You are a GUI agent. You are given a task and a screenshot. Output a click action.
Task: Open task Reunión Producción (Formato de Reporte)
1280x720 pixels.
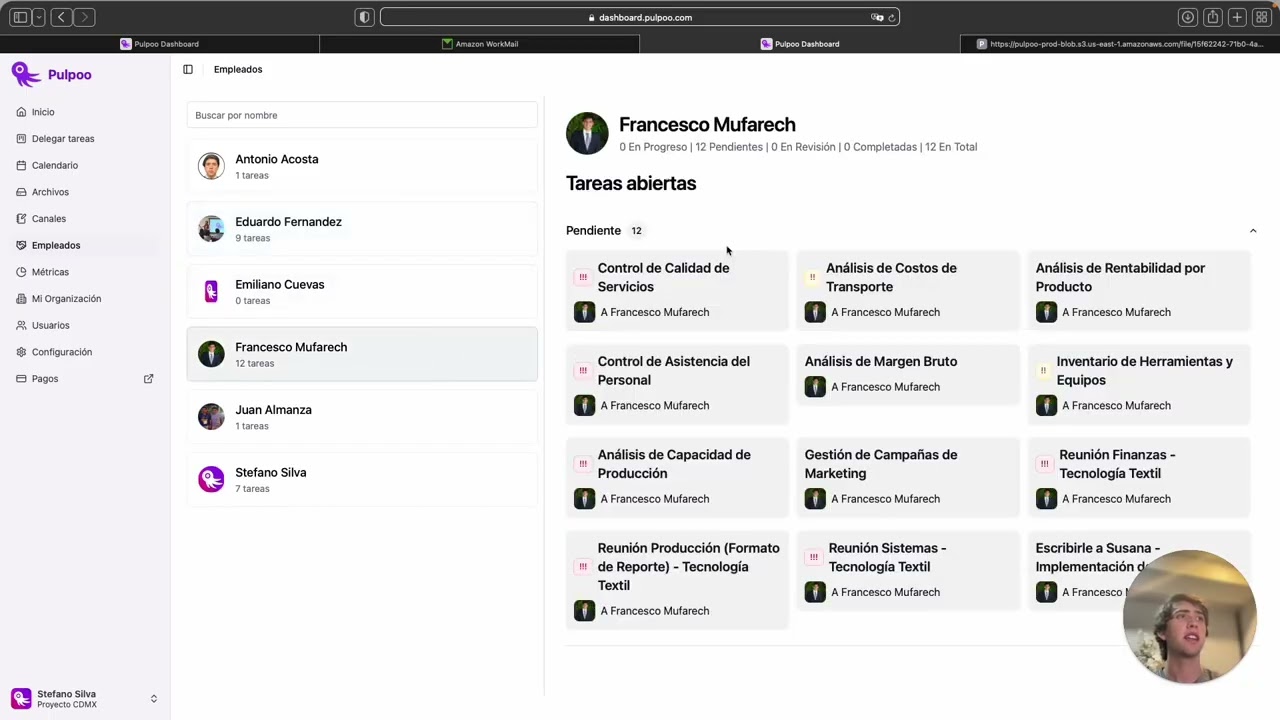click(x=678, y=580)
